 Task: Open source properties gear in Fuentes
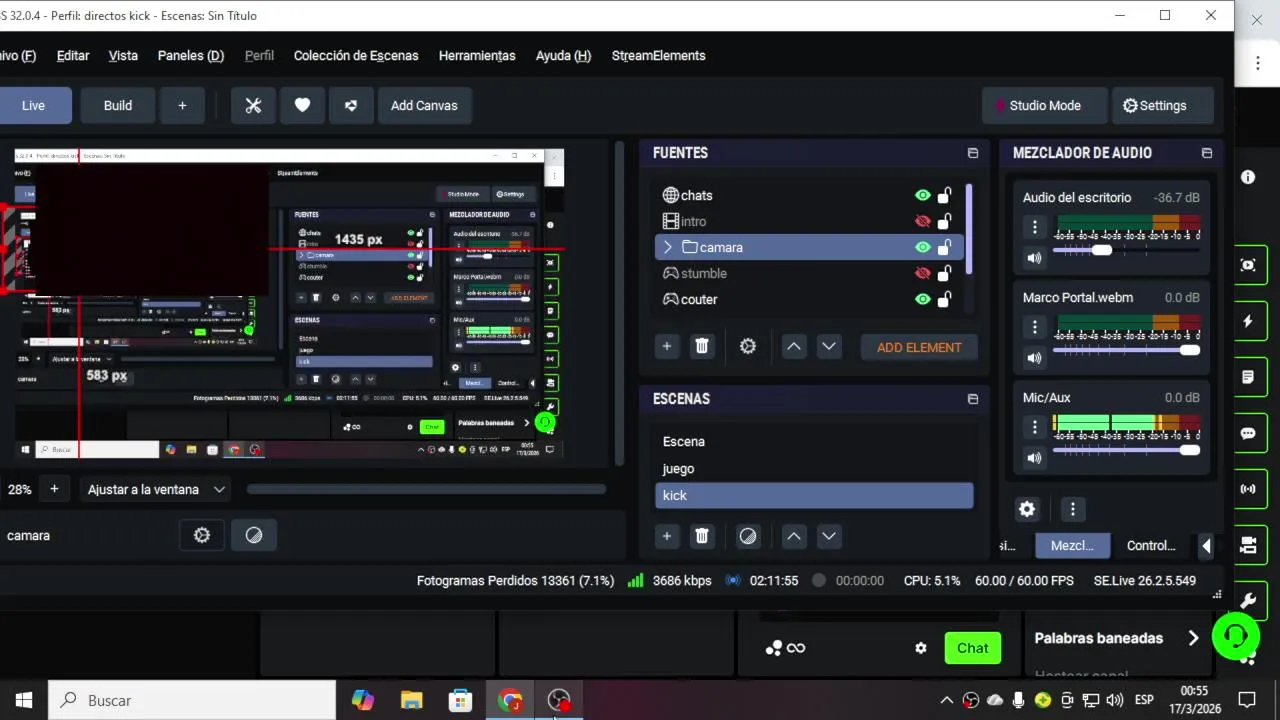(x=748, y=346)
